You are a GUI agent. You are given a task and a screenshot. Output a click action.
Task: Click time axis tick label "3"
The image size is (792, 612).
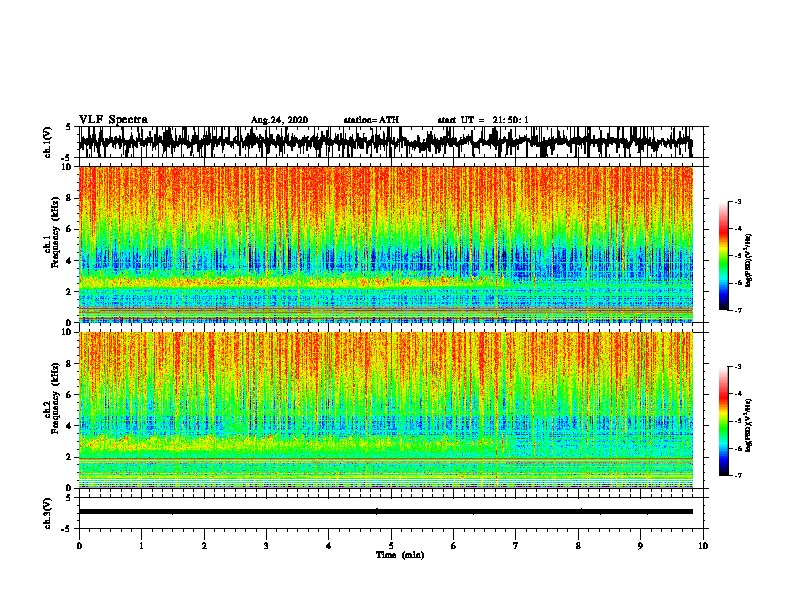(266, 546)
